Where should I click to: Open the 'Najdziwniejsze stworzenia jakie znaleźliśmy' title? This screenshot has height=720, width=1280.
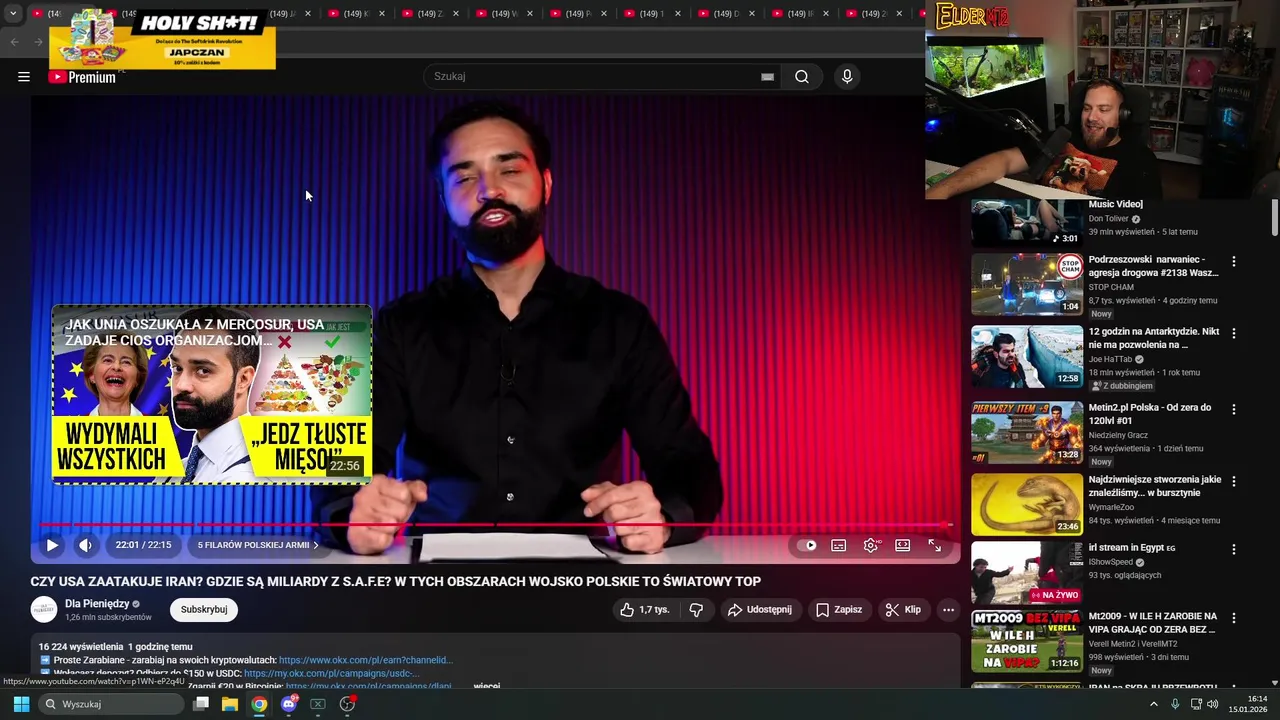tap(1155, 486)
